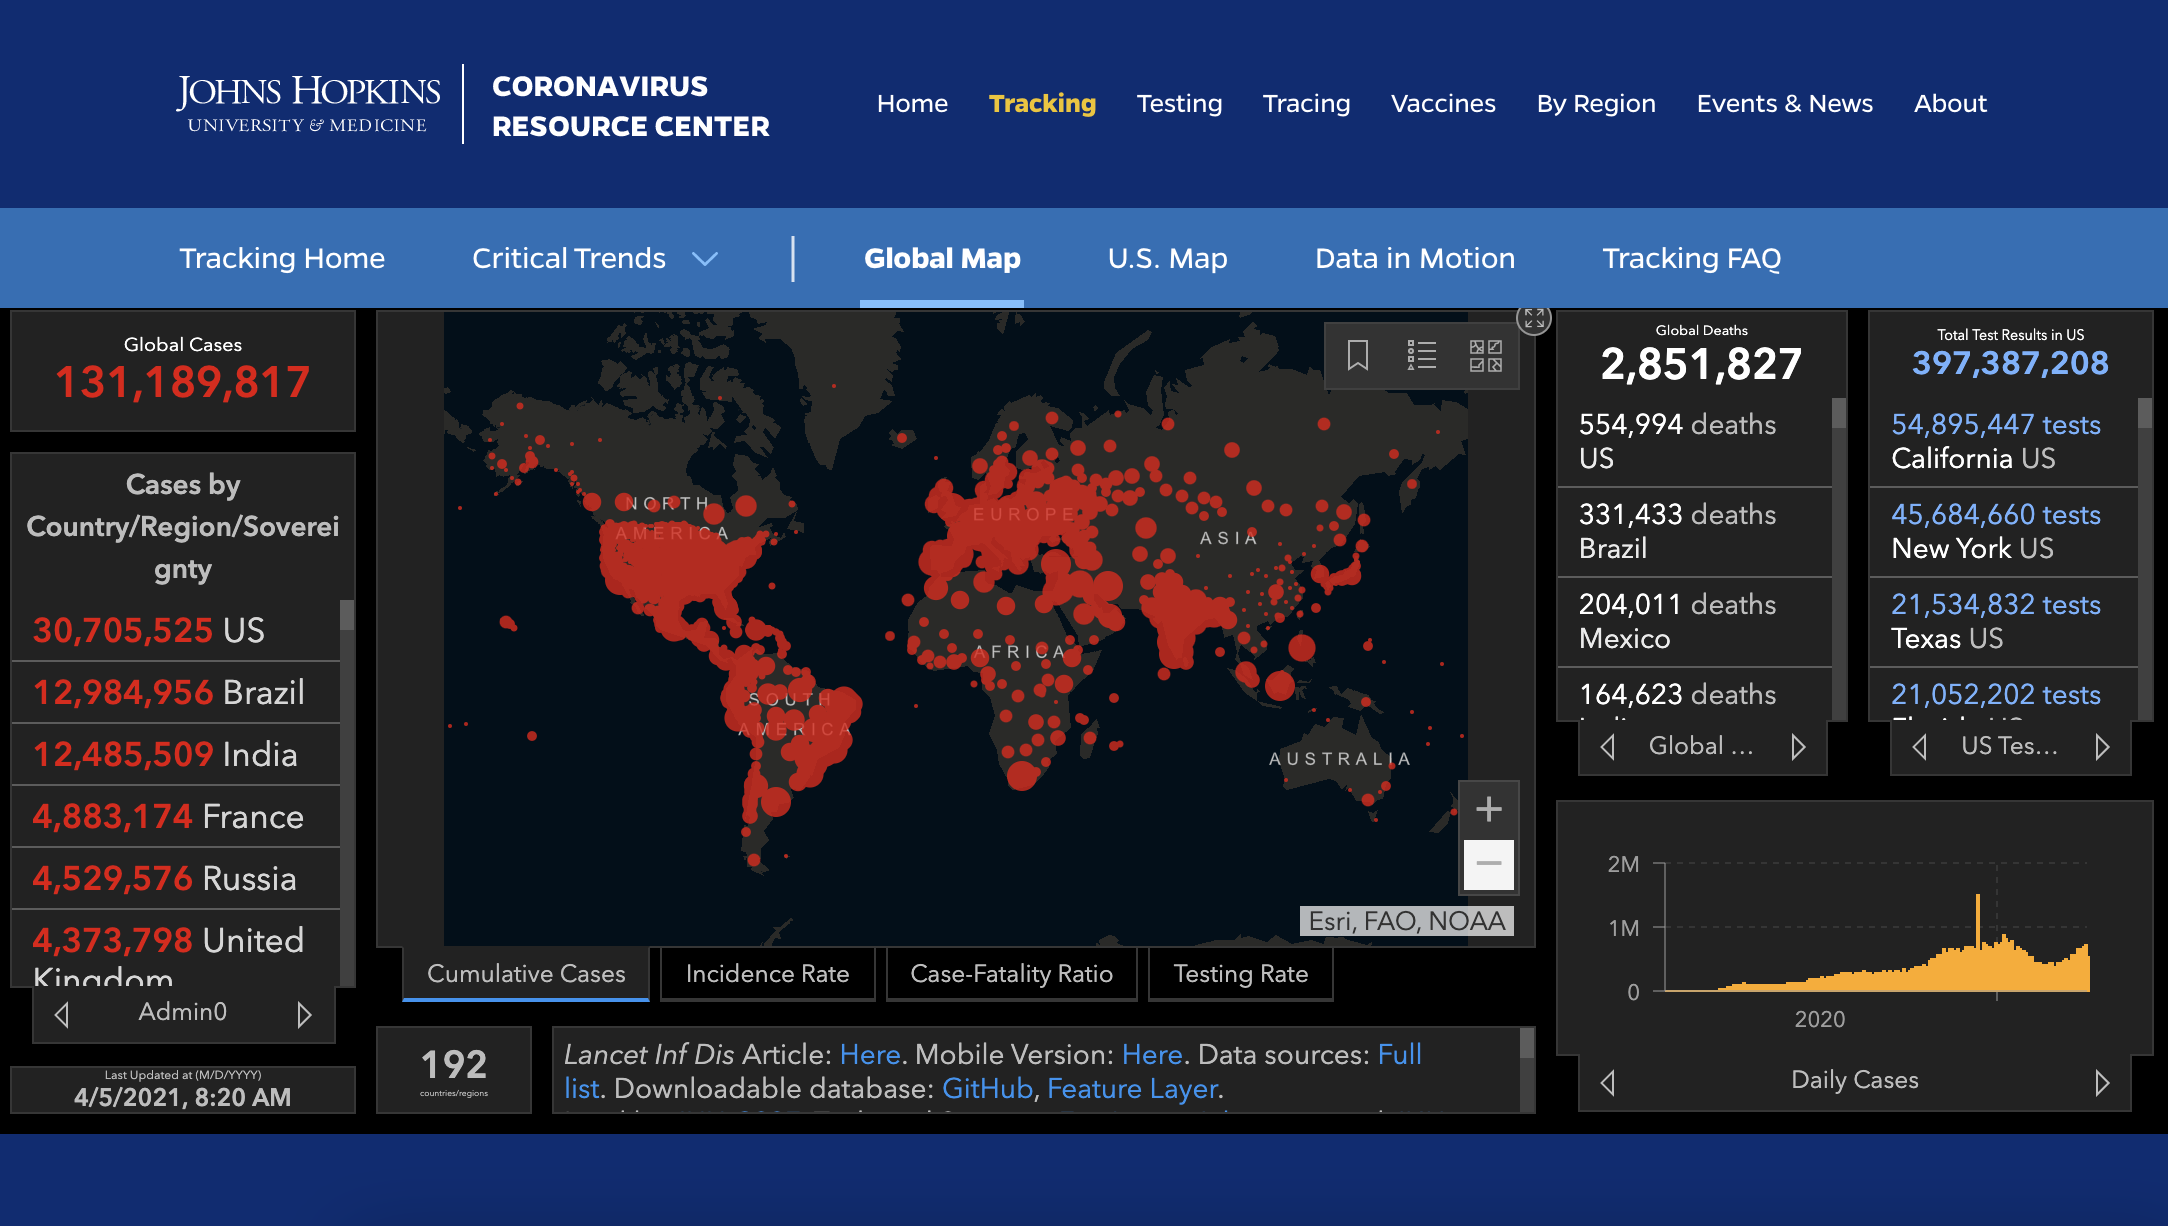
Task: Click the bookmarks icon on the map
Action: point(1357,355)
